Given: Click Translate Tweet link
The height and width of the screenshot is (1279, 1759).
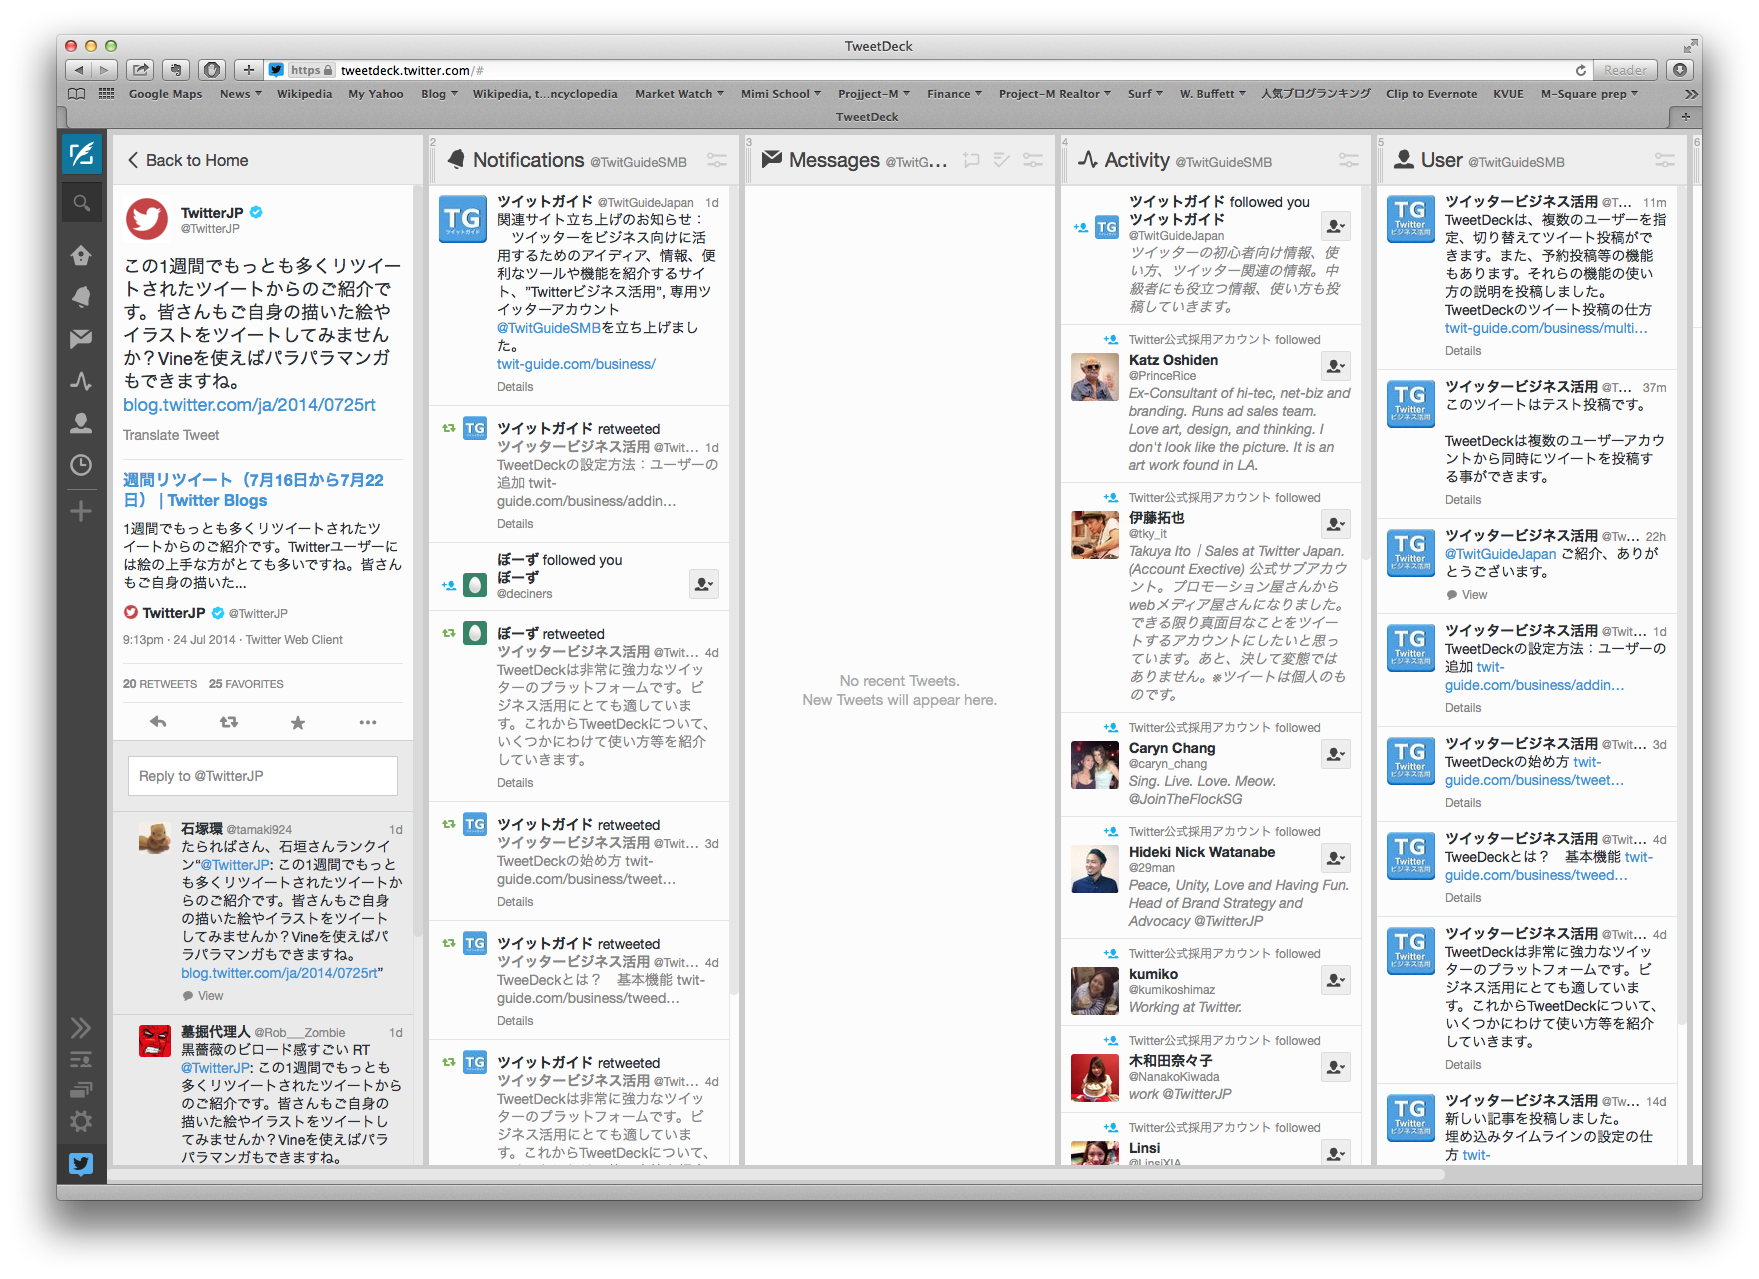Looking at the screenshot, I should pyautogui.click(x=171, y=435).
